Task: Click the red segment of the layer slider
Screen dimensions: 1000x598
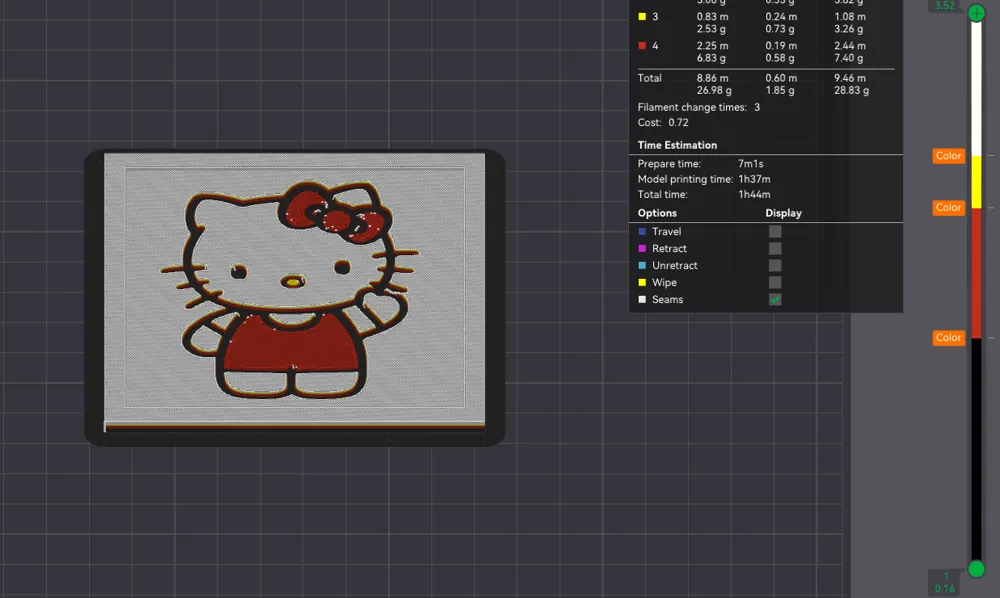Action: click(x=976, y=273)
